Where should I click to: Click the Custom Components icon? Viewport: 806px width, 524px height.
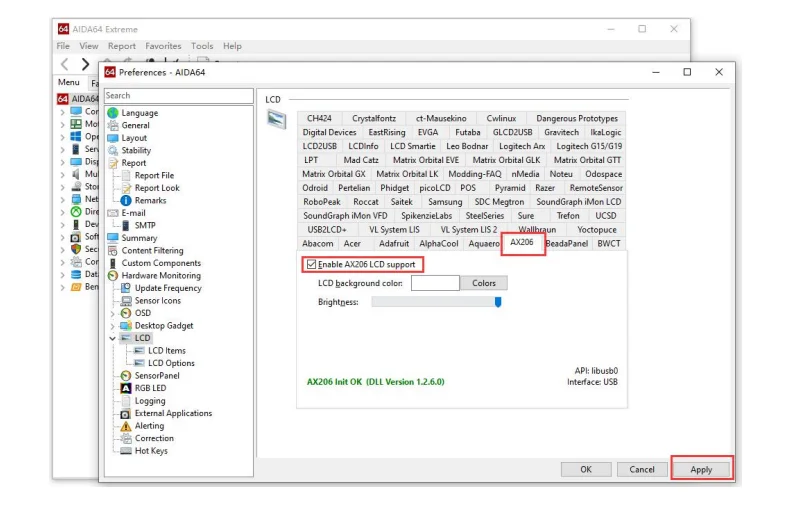(113, 263)
